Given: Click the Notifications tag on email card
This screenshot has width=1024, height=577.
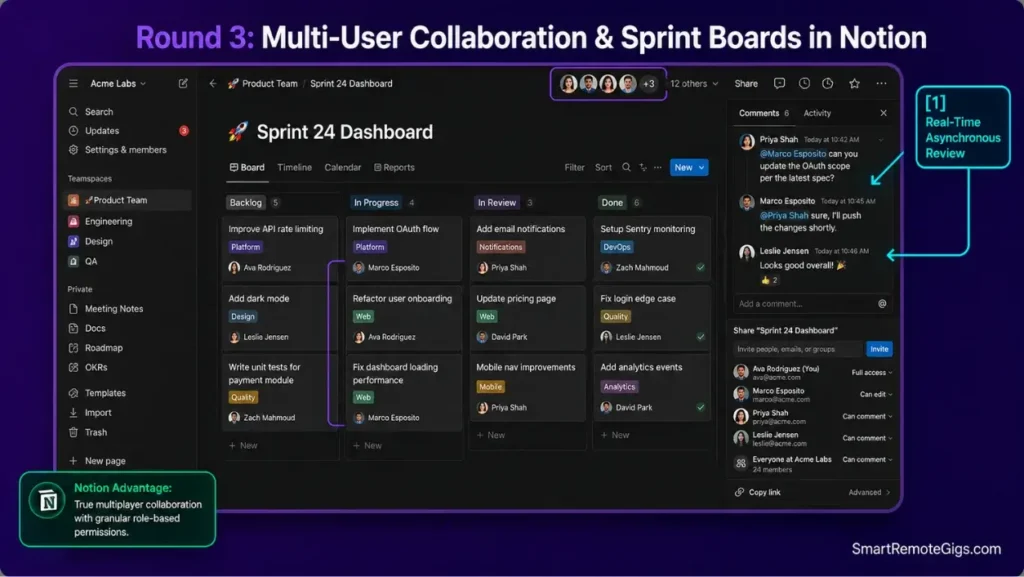Looking at the screenshot, I should click(x=500, y=247).
